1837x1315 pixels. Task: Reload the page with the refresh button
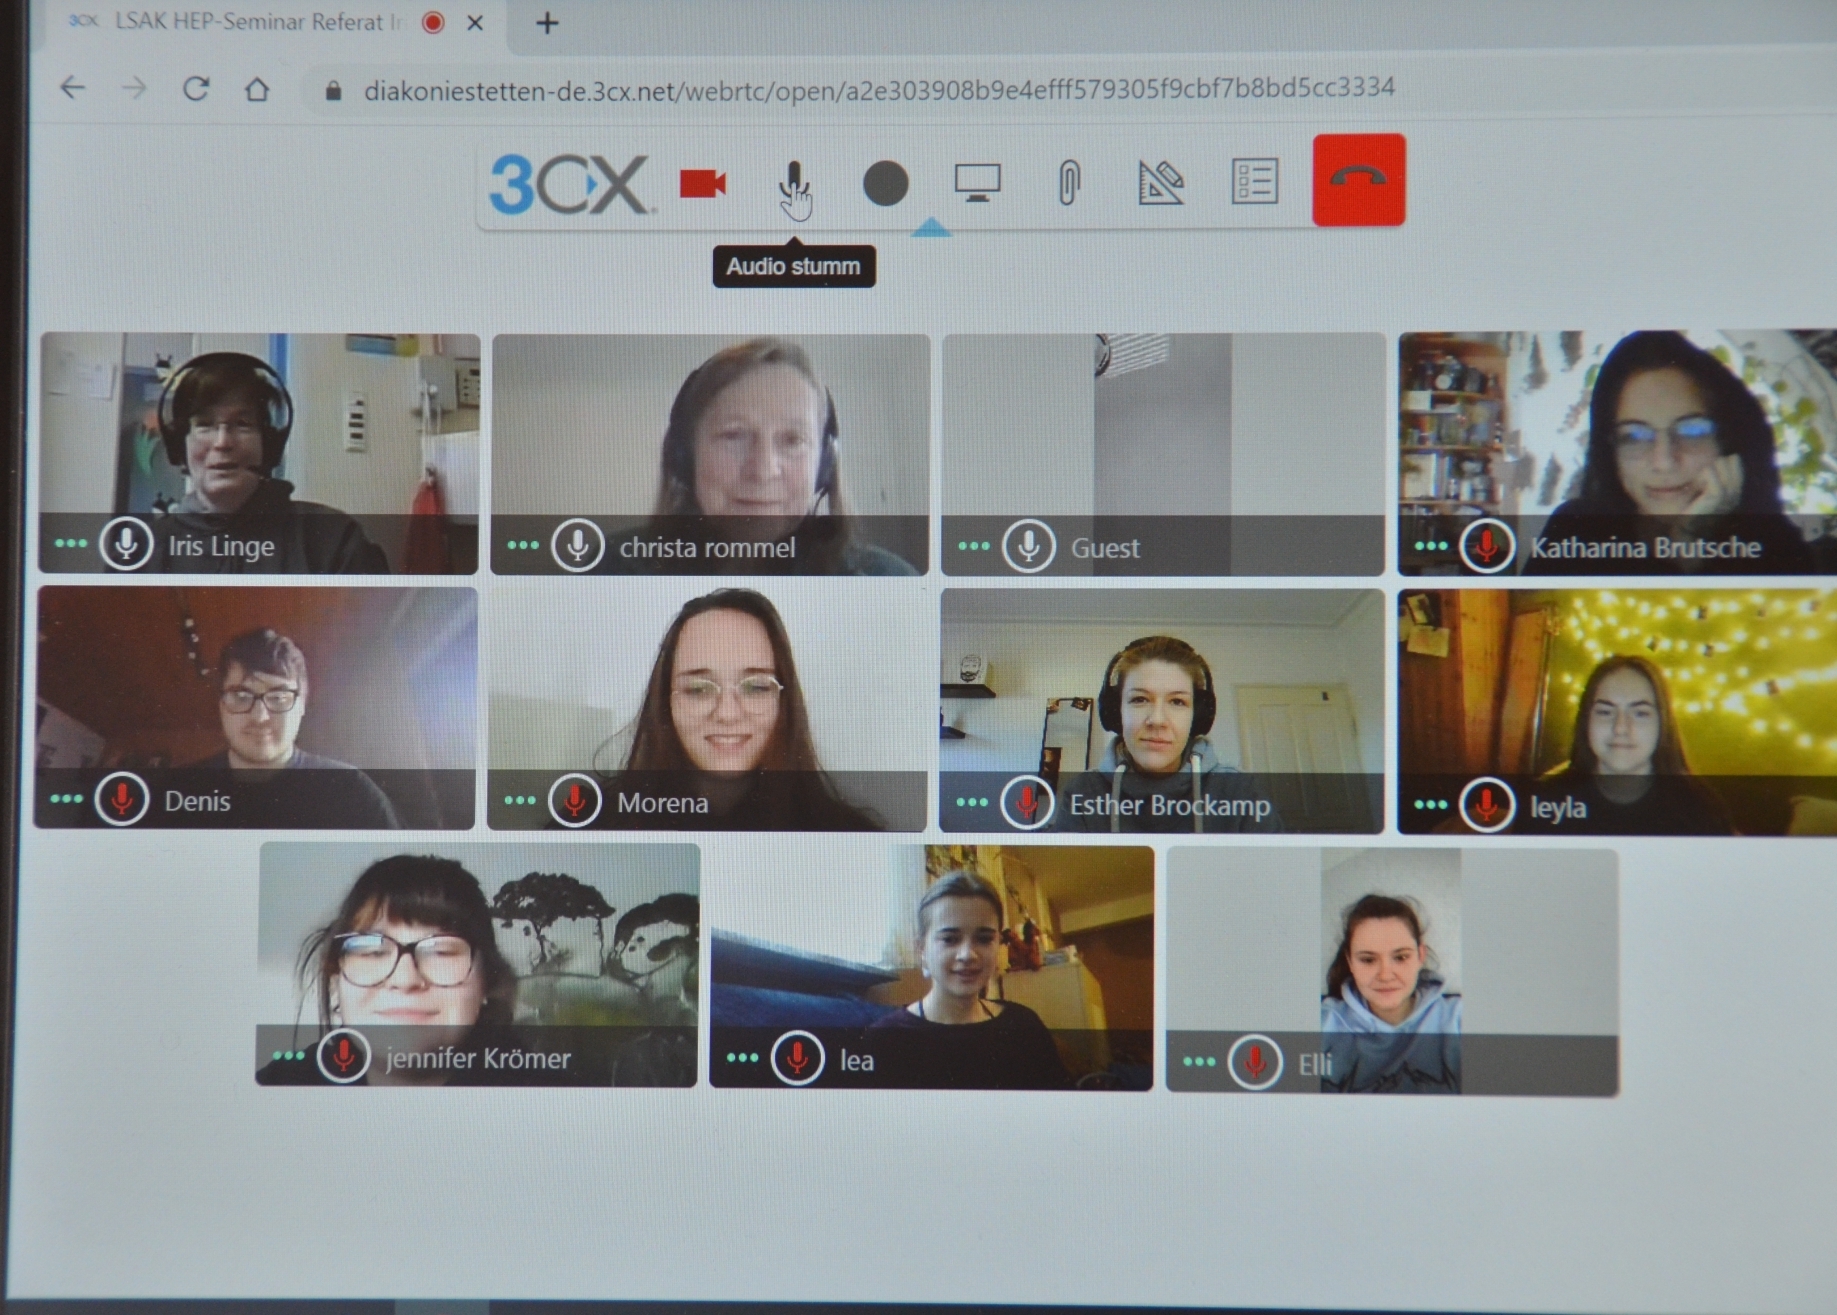[196, 89]
